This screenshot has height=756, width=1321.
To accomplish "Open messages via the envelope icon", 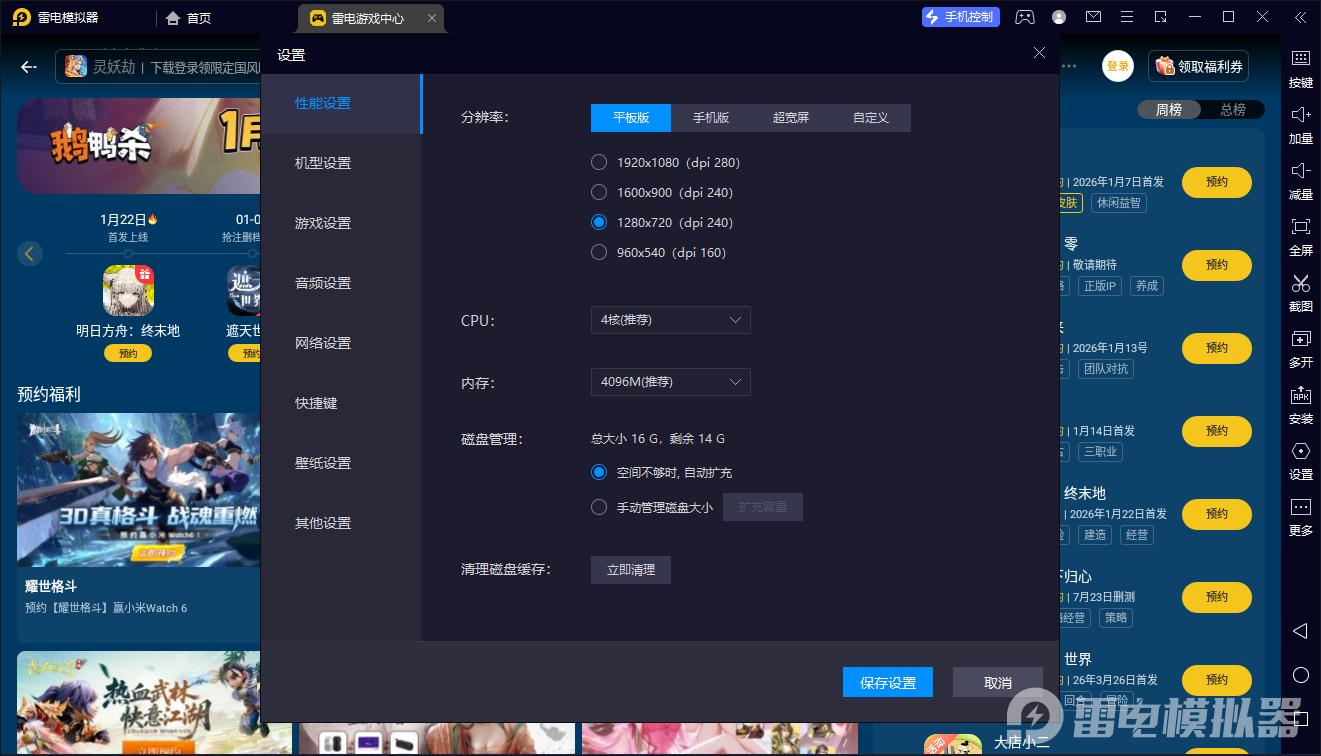I will (1092, 17).
